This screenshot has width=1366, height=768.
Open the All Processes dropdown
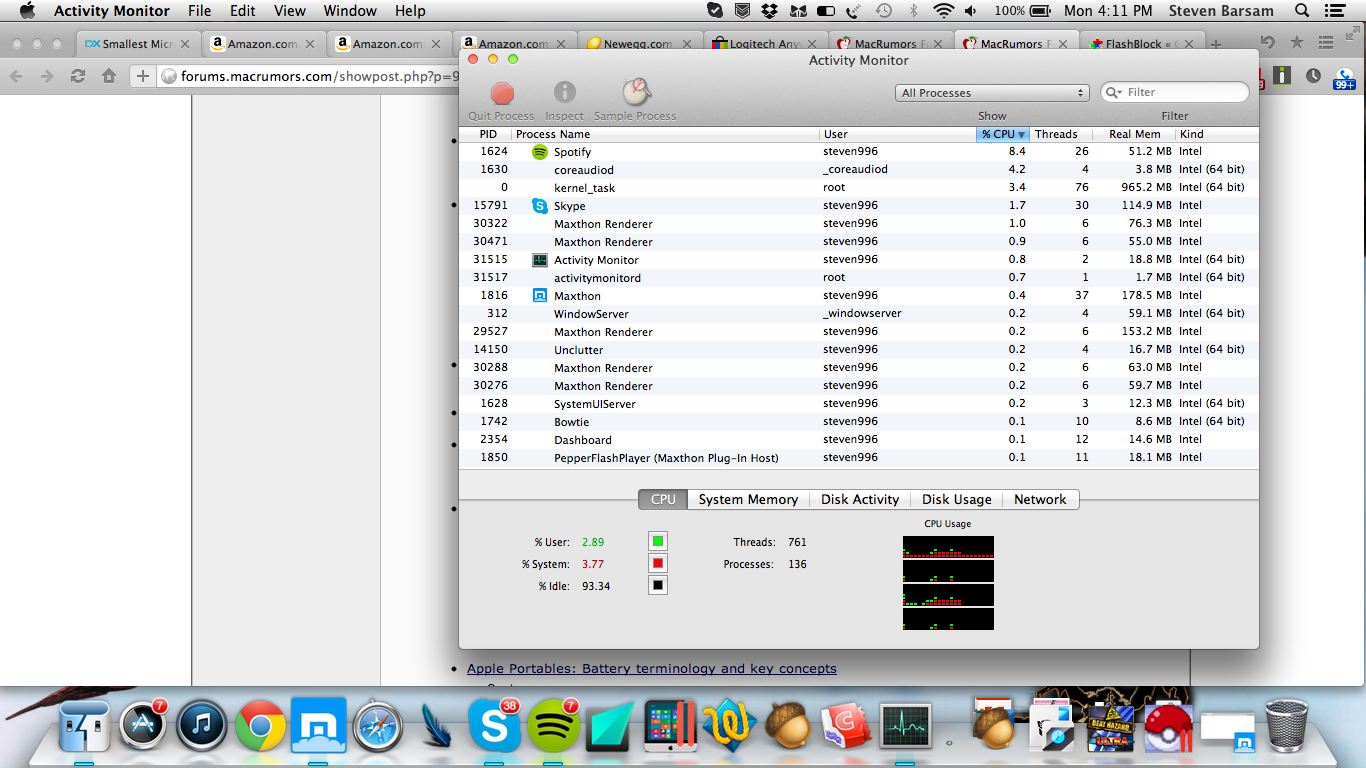point(992,93)
